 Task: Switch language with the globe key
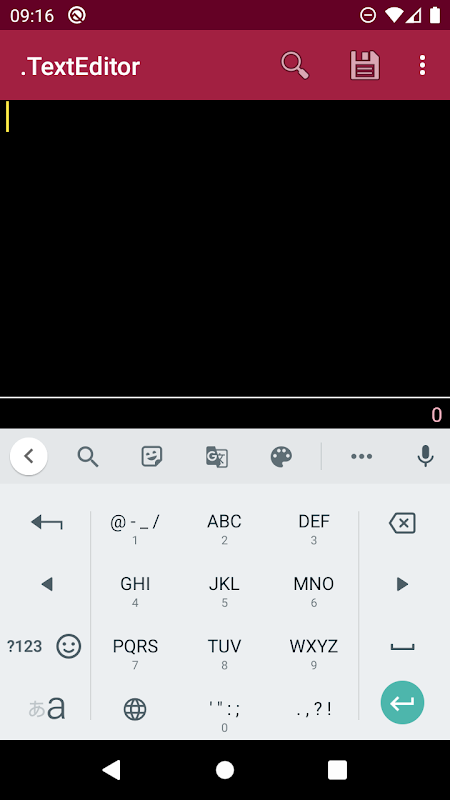(135, 709)
